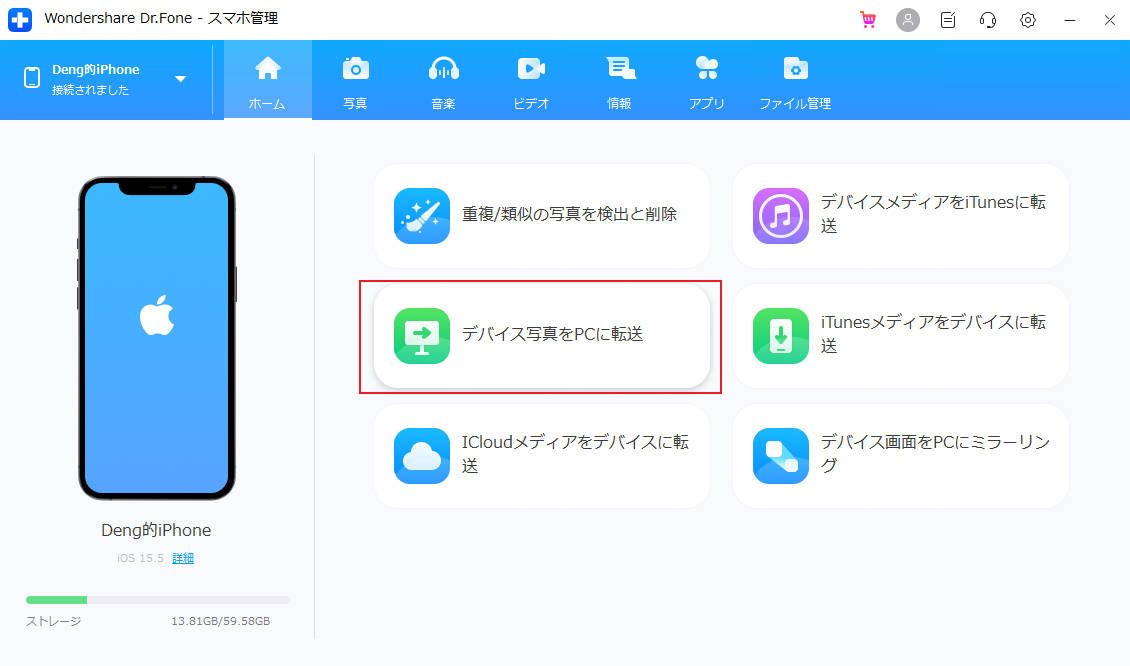
Task: Switch to the ファイル管理 tab
Action: (796, 80)
